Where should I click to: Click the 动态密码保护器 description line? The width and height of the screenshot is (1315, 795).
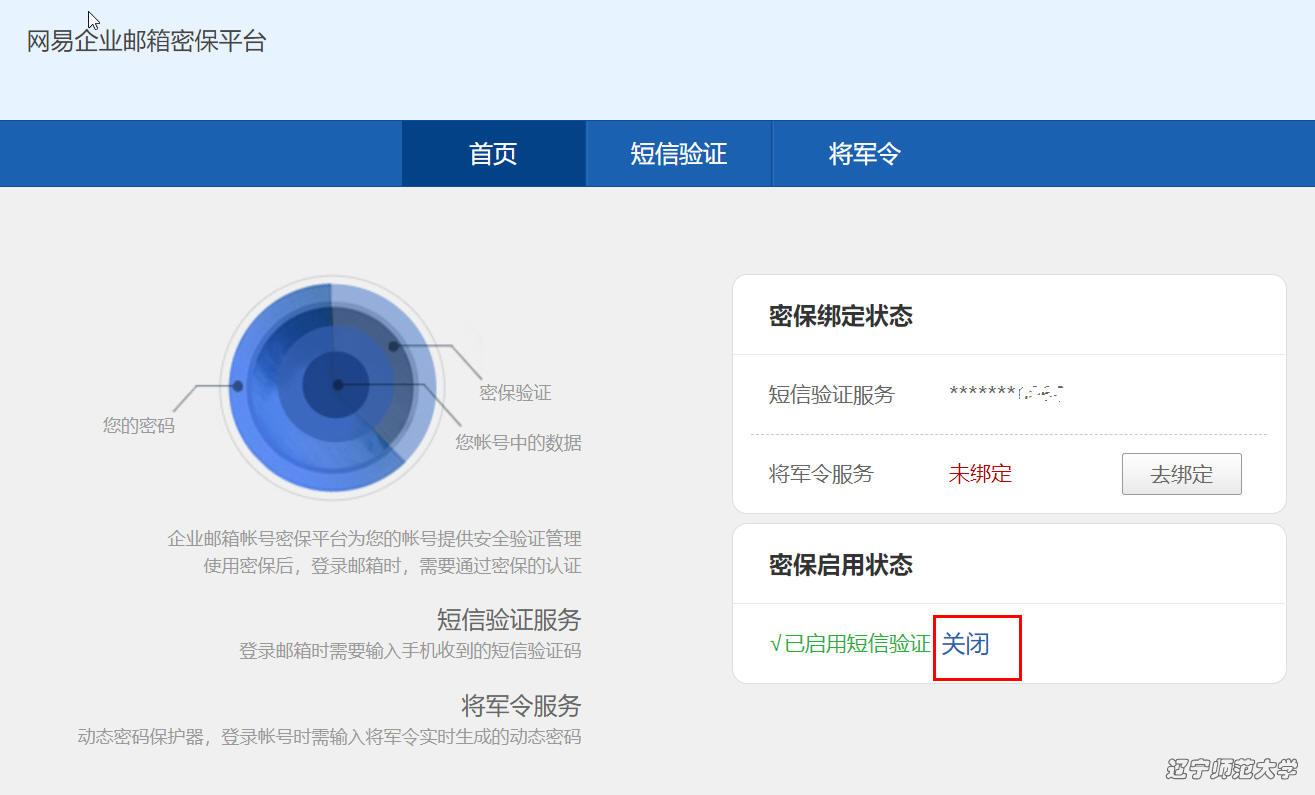coord(329,737)
